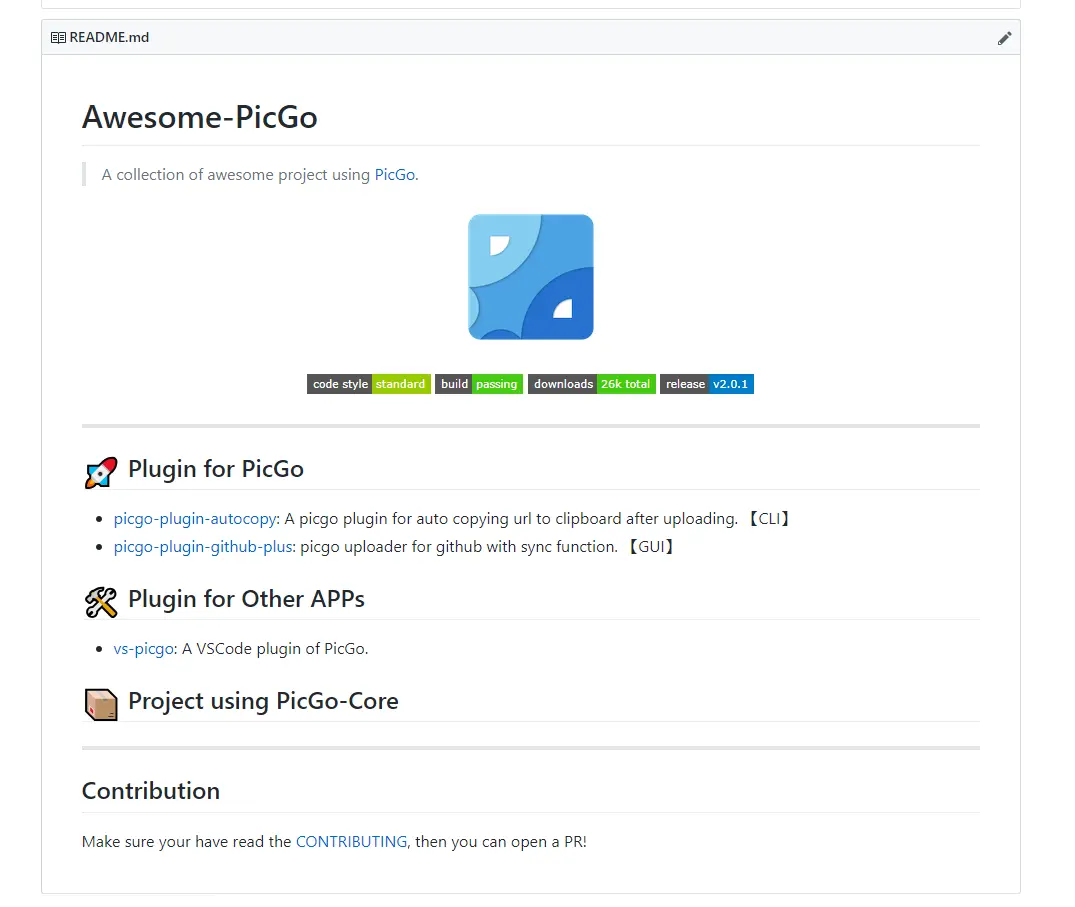Screen dimensions: 1075x907
Task: Click the Plugin for PicGo heading text
Action: pos(215,469)
